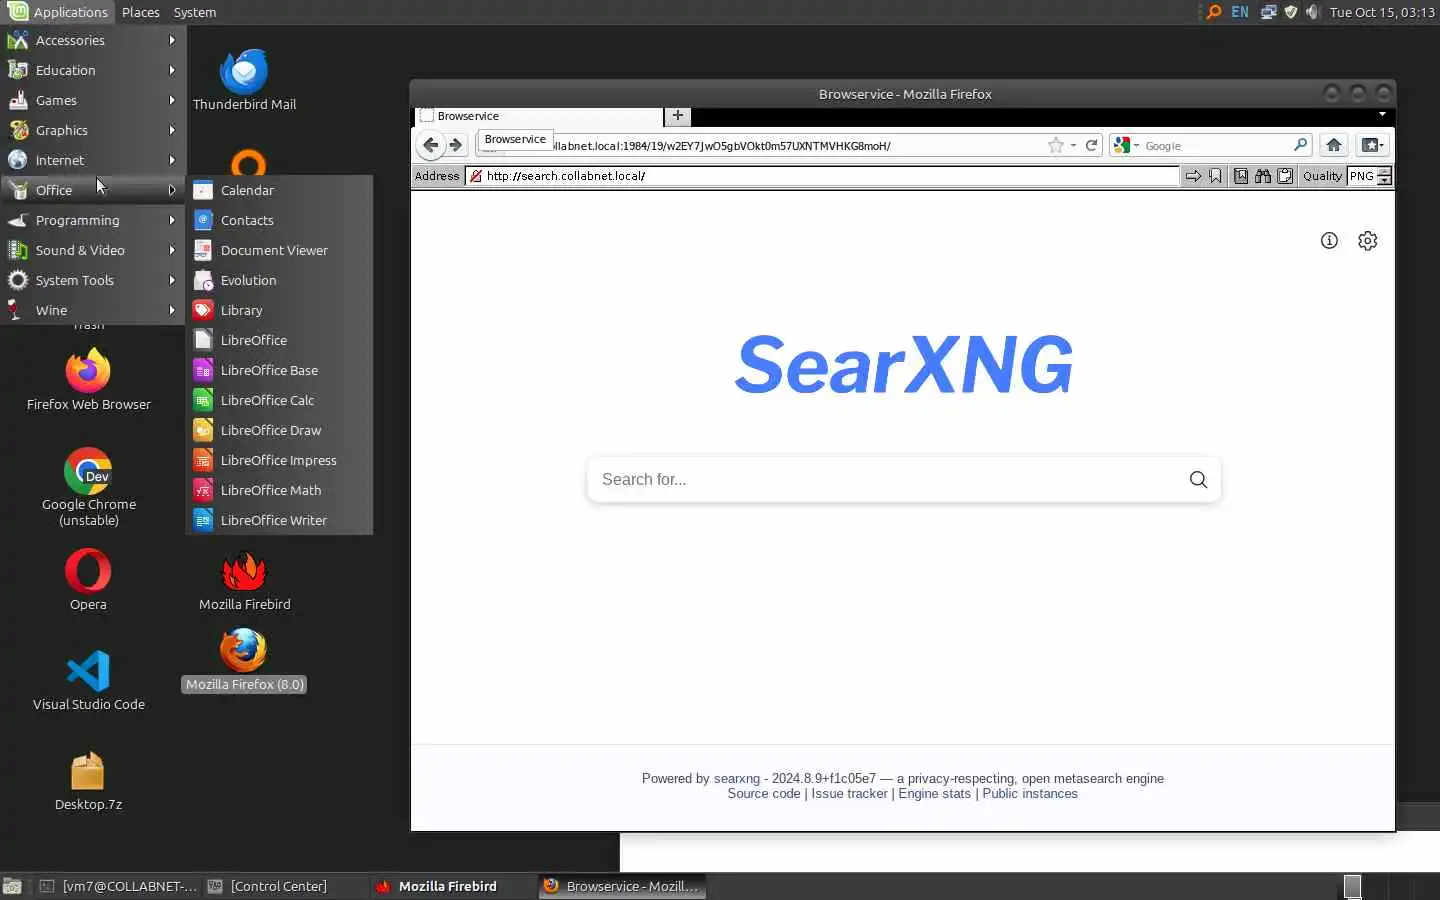Viewport: 1440px width, 900px height.
Task: Expand the Accessories submenu
Action: (x=93, y=40)
